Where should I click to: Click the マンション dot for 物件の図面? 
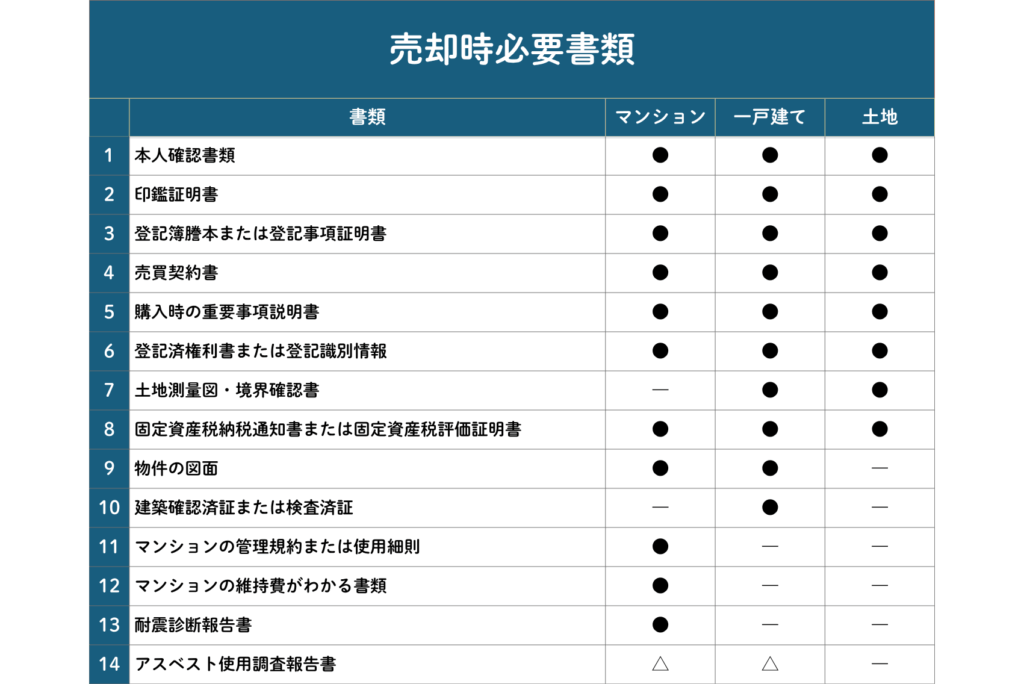coord(660,468)
